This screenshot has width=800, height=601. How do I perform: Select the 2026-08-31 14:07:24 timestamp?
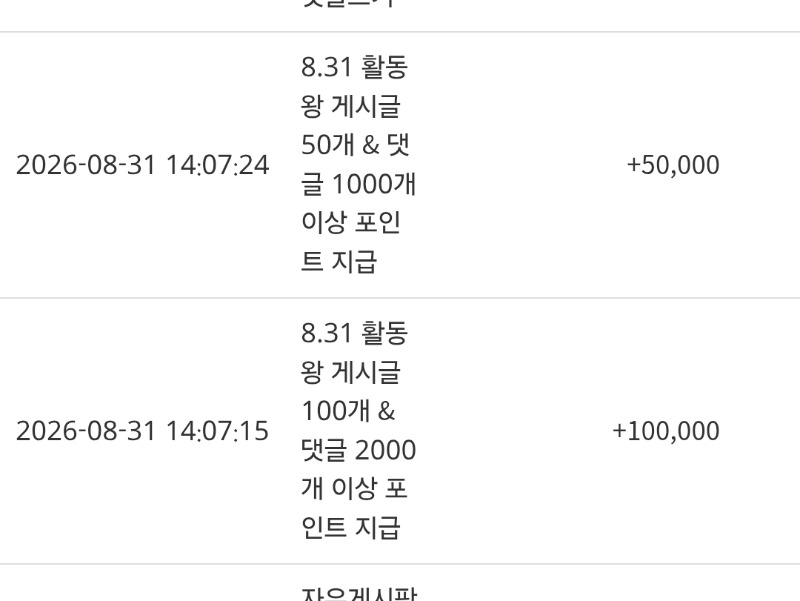(x=142, y=165)
